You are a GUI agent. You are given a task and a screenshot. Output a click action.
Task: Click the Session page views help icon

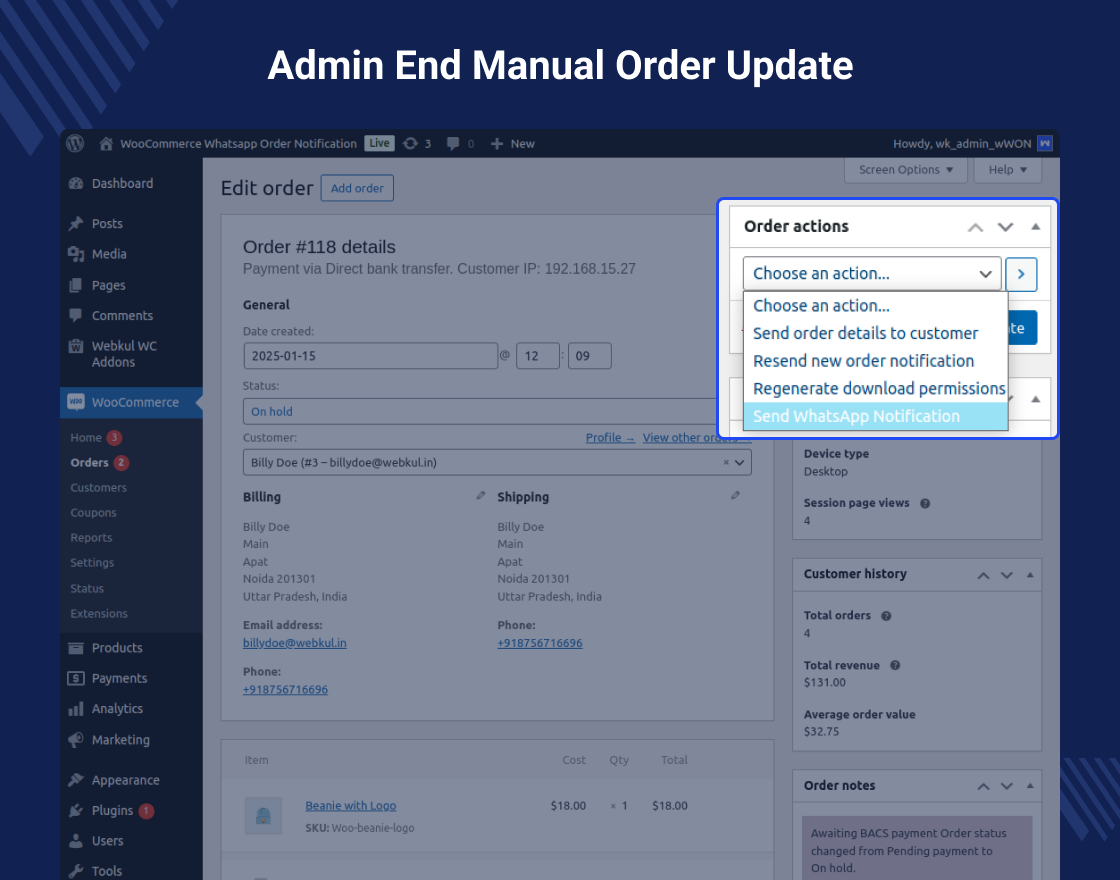pyautogui.click(x=925, y=504)
